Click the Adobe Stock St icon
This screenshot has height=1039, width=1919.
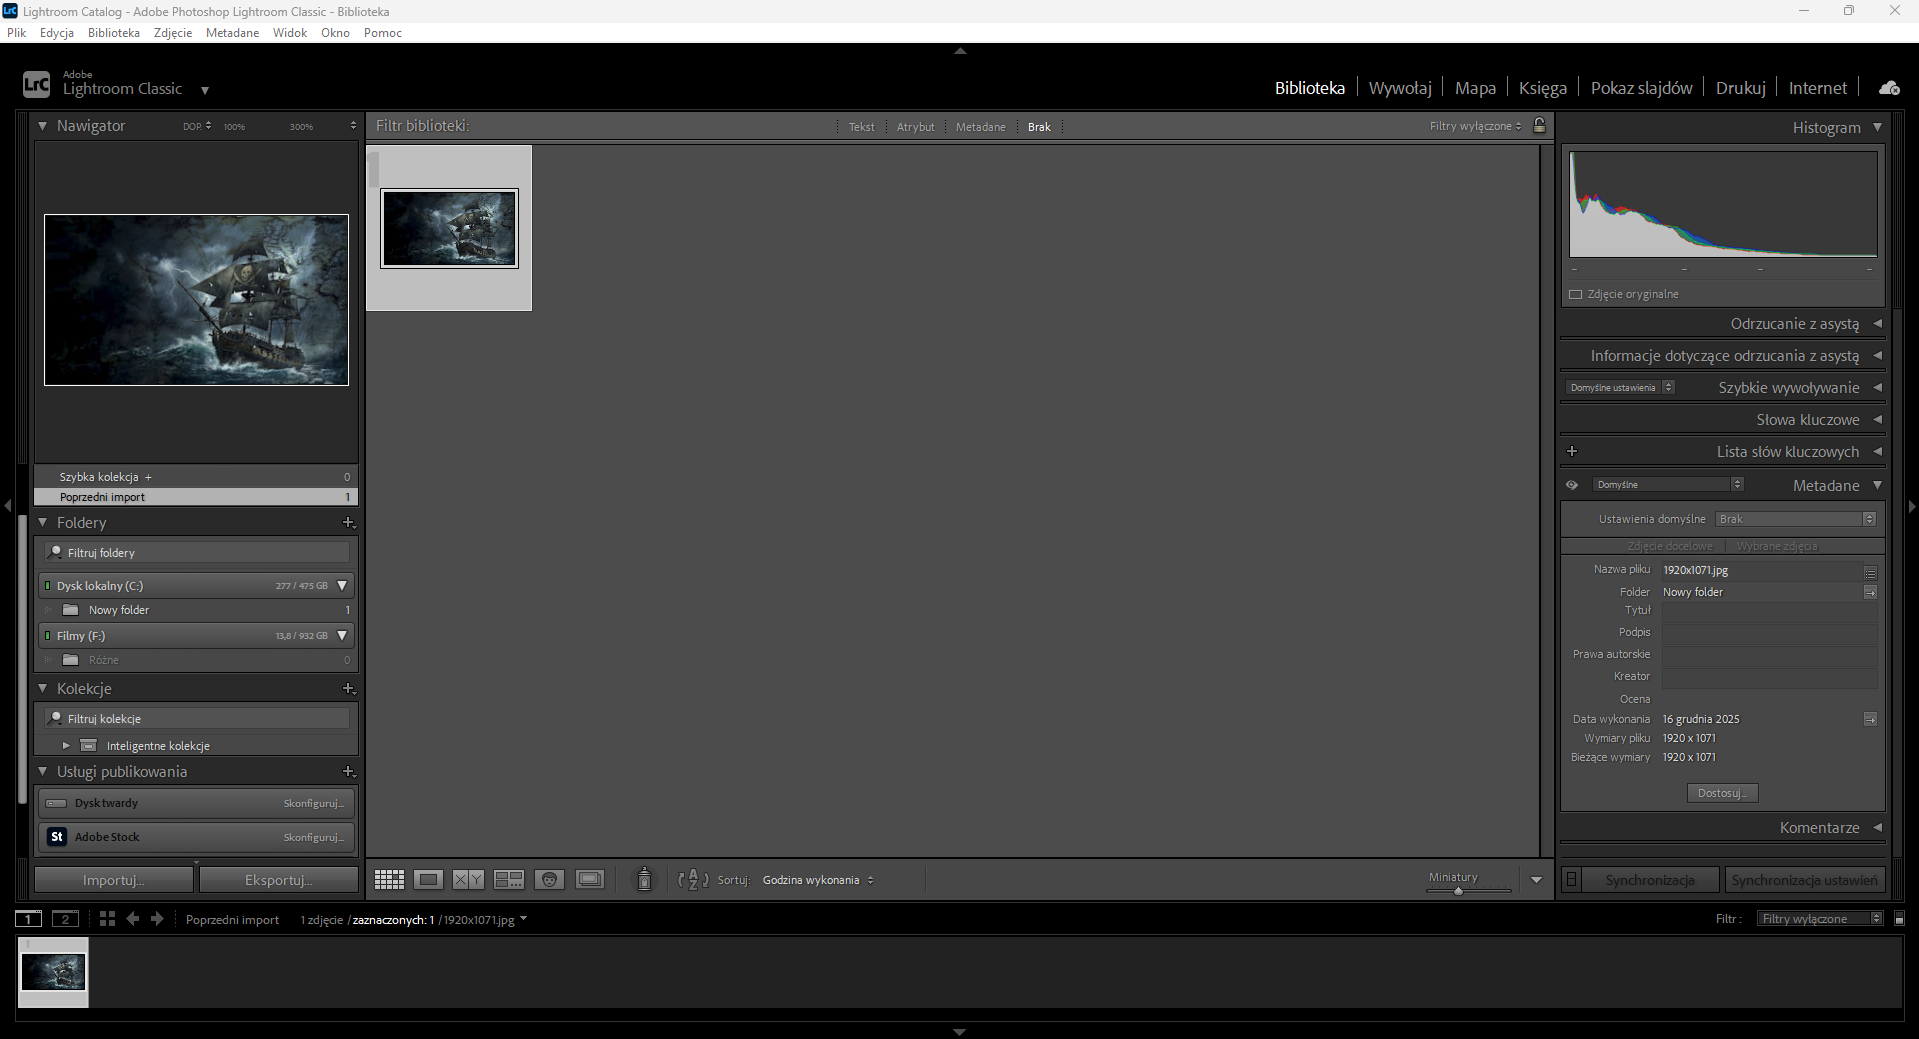coord(57,837)
